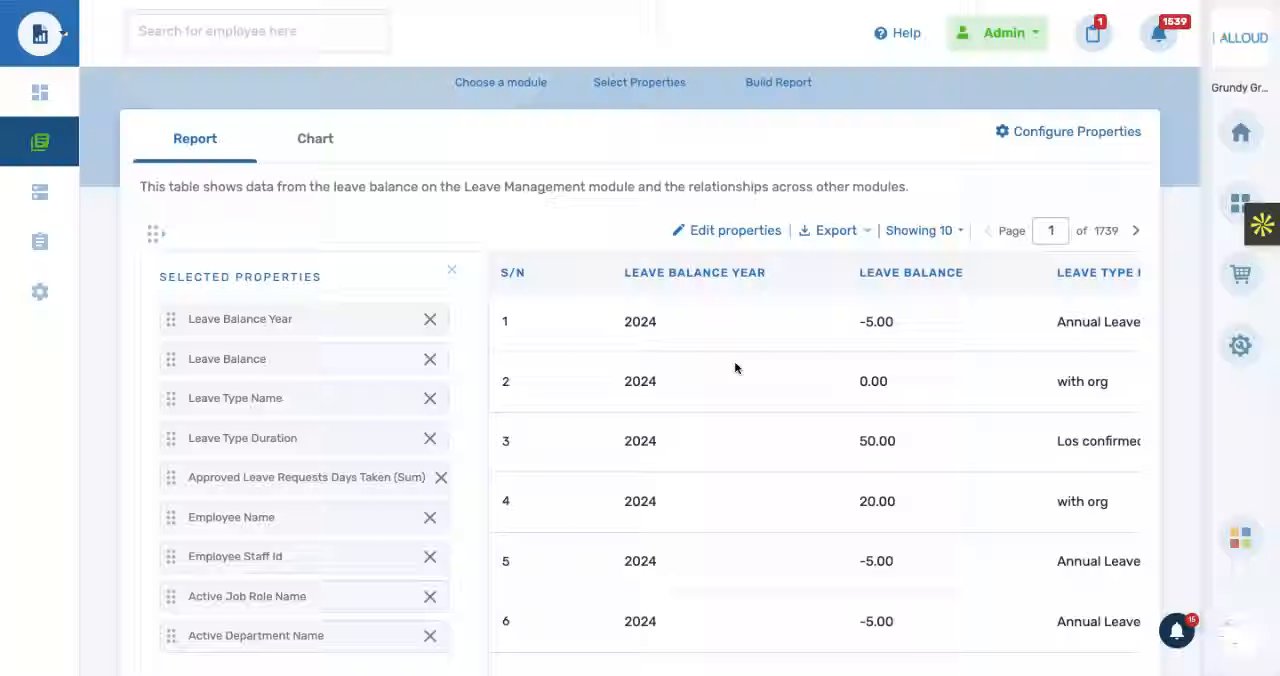The image size is (1280, 676).
Task: Click Edit properties link
Action: (x=727, y=231)
